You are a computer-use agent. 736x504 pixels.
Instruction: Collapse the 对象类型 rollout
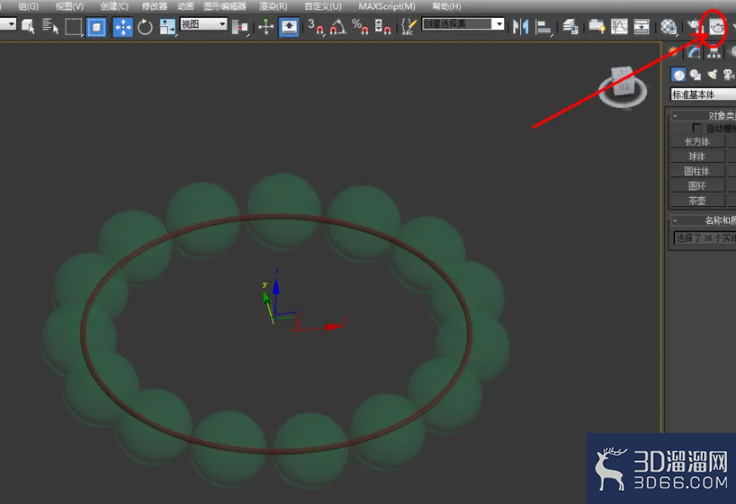point(702,115)
